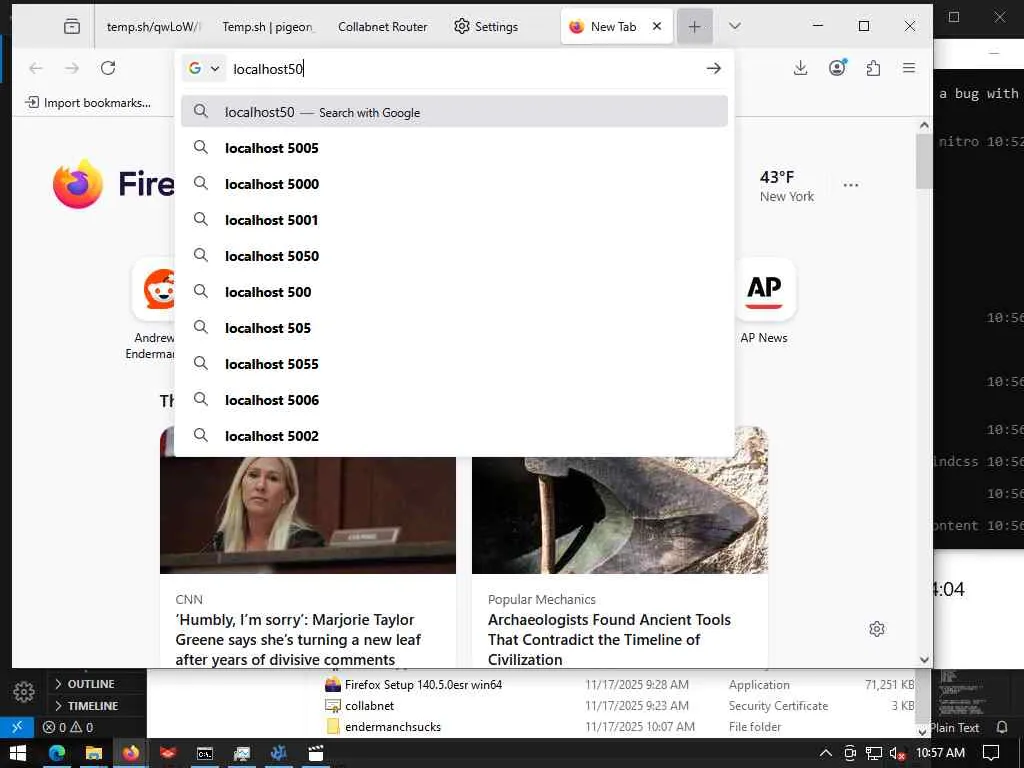Switch to Temp.sh | pigeon tab
1024x768 pixels.
267,27
